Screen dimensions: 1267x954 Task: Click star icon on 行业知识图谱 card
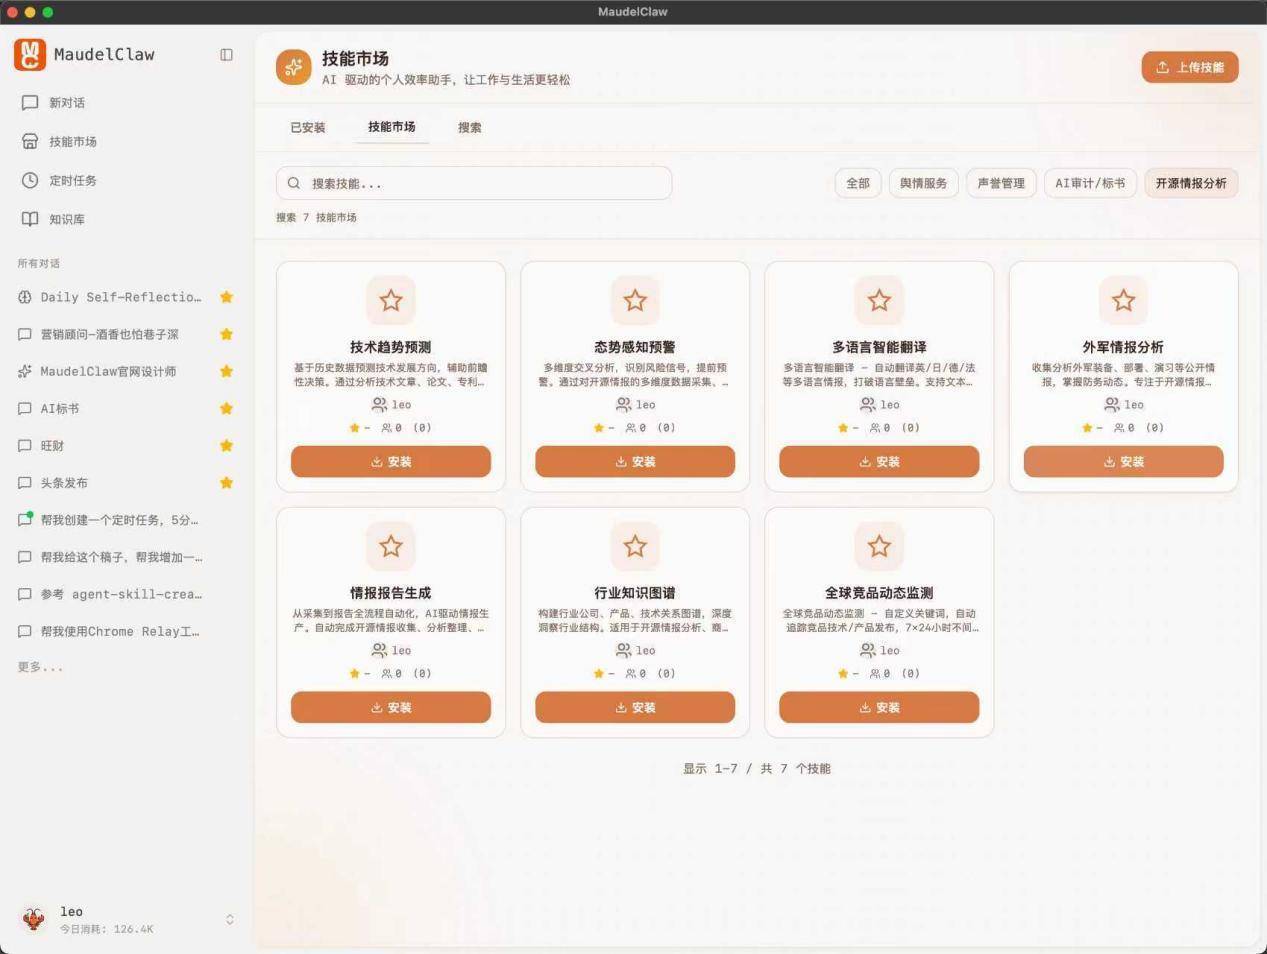point(635,546)
